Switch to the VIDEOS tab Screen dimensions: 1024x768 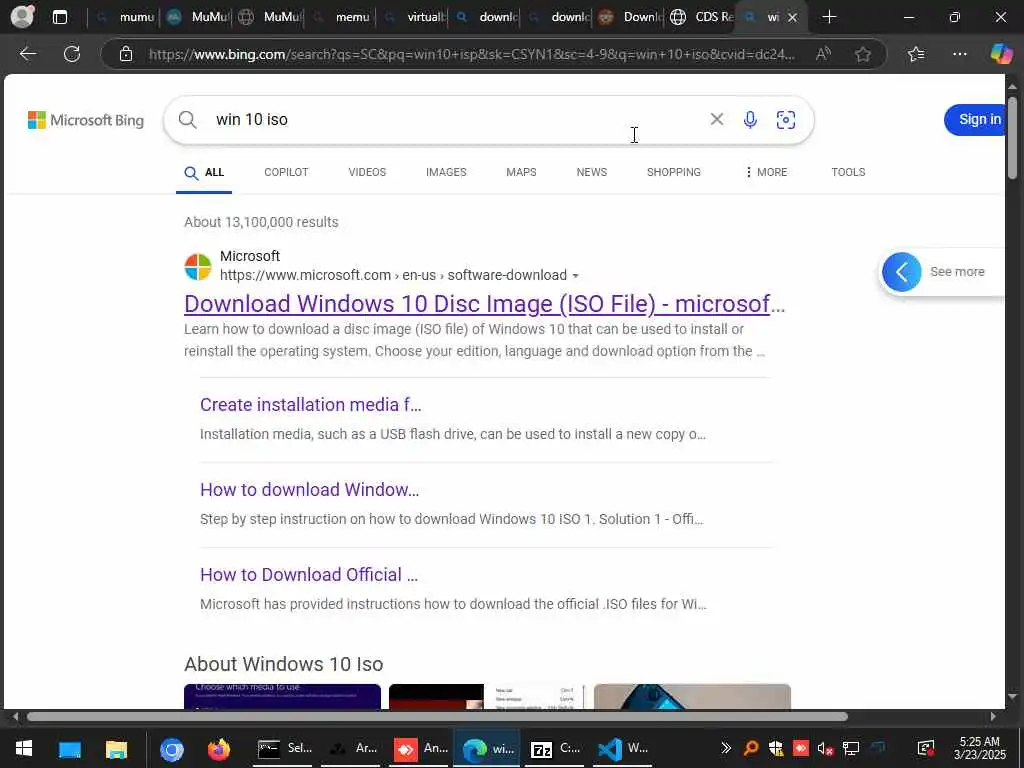click(367, 172)
